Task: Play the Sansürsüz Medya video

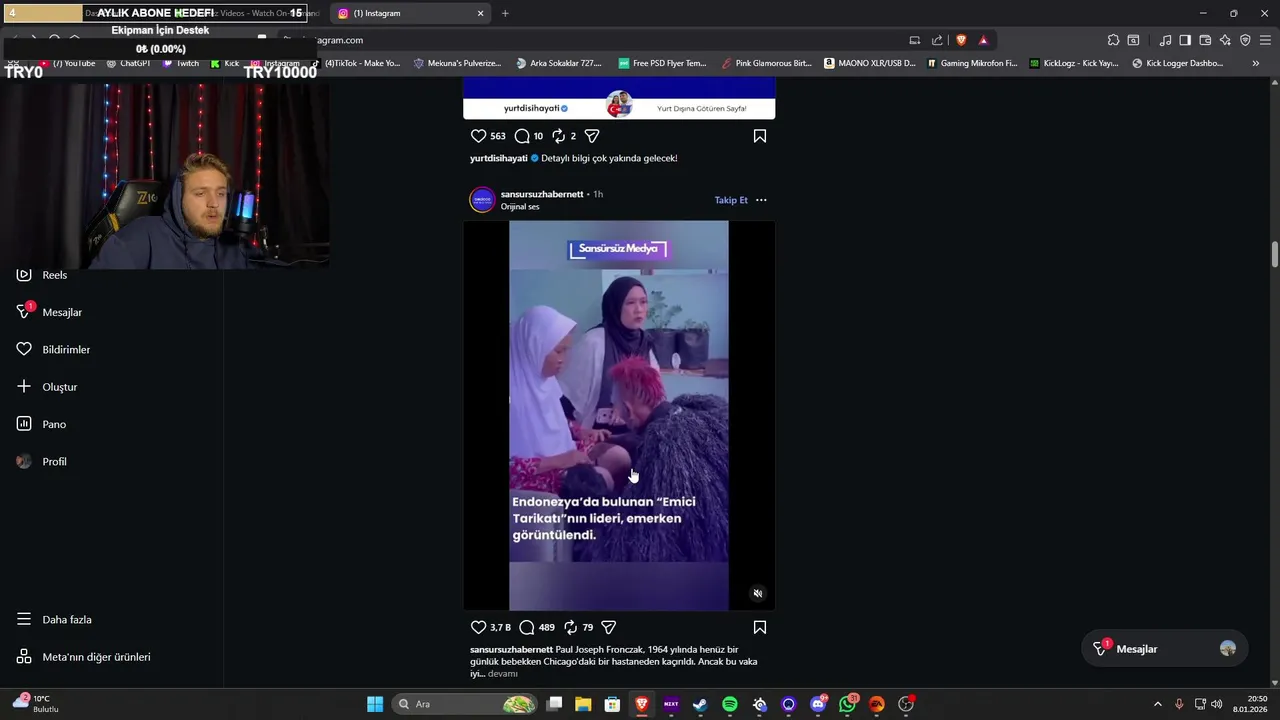Action: pos(619,415)
